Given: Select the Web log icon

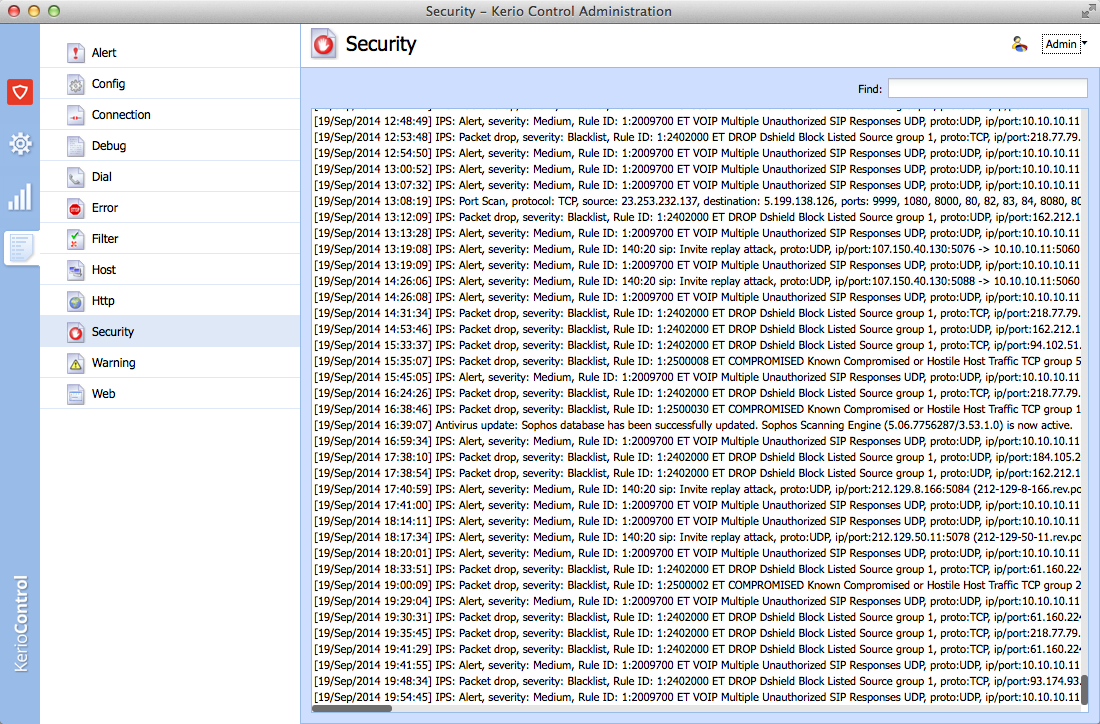Looking at the screenshot, I should [x=76, y=394].
